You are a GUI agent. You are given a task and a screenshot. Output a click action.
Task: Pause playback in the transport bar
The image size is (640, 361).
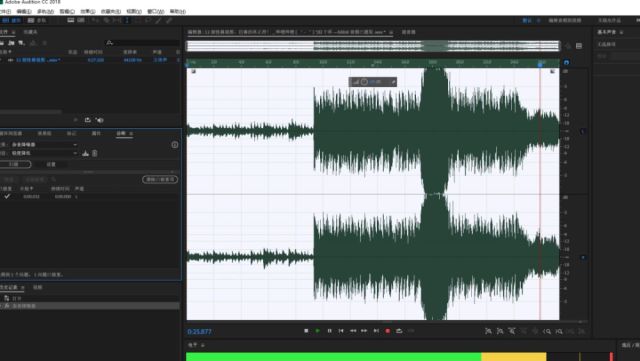coord(329,331)
